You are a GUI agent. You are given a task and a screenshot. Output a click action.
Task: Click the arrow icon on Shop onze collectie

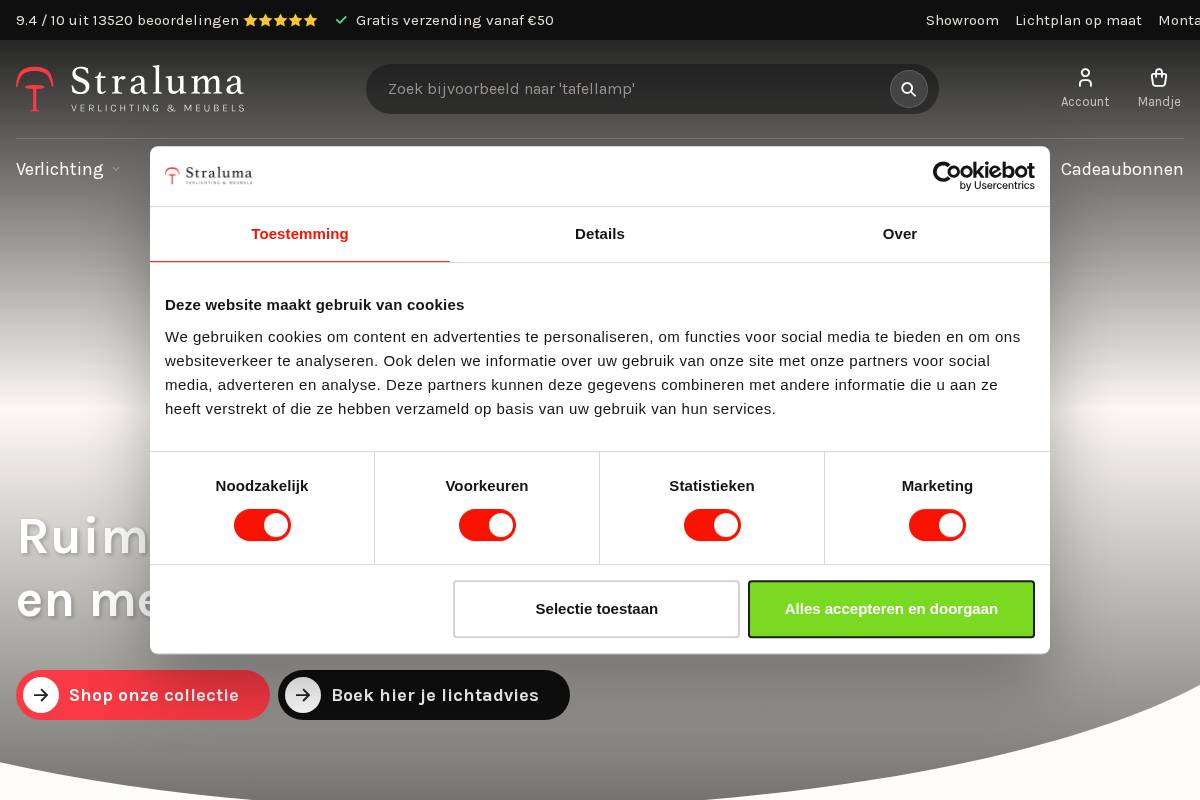point(41,695)
